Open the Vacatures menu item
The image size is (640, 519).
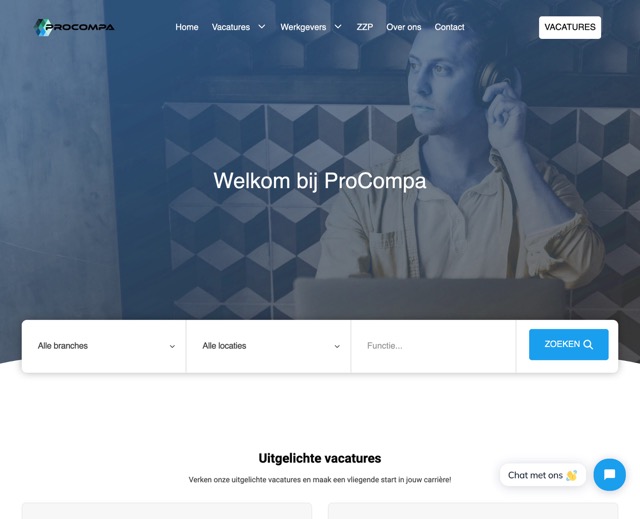(231, 27)
